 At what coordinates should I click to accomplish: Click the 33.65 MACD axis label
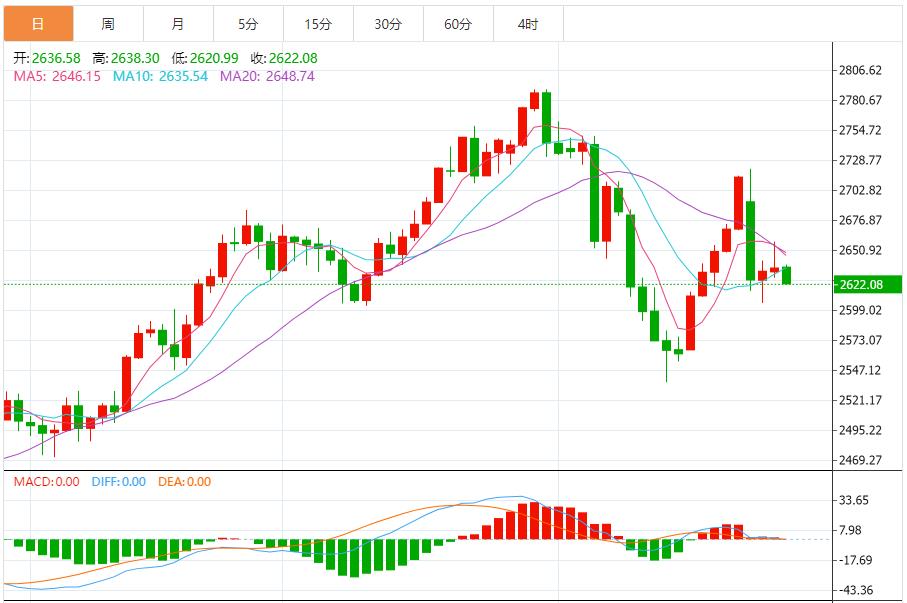point(854,500)
